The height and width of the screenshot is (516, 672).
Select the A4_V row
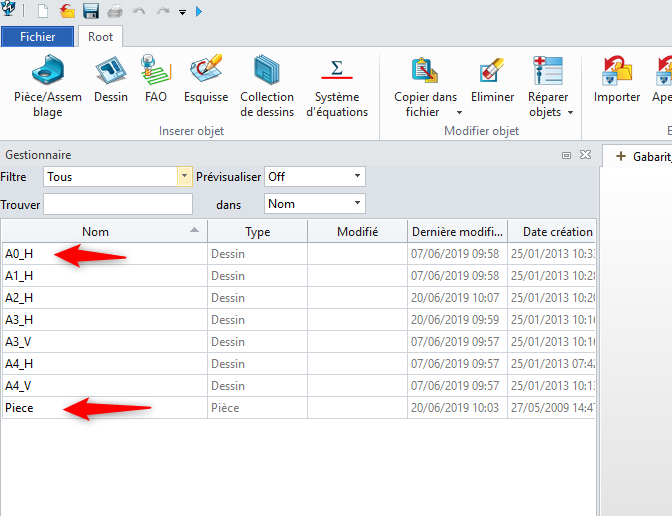(299, 386)
